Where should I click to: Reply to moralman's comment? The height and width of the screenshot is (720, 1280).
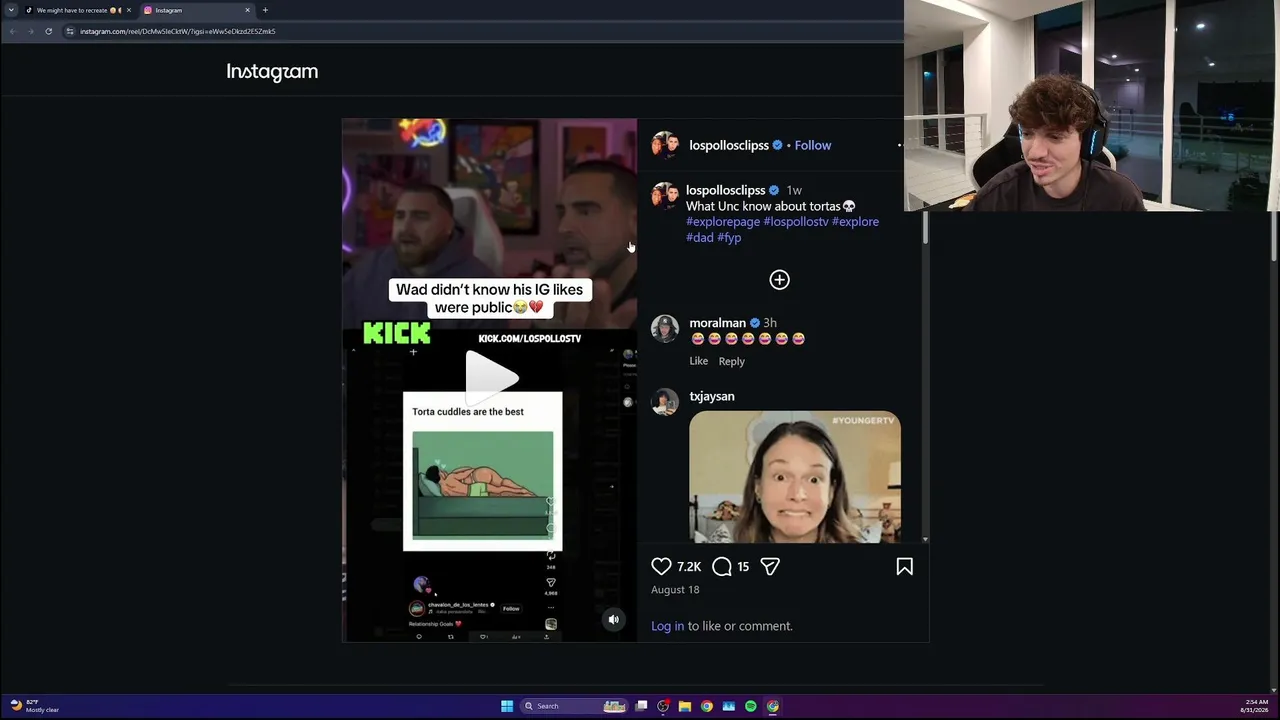click(732, 361)
